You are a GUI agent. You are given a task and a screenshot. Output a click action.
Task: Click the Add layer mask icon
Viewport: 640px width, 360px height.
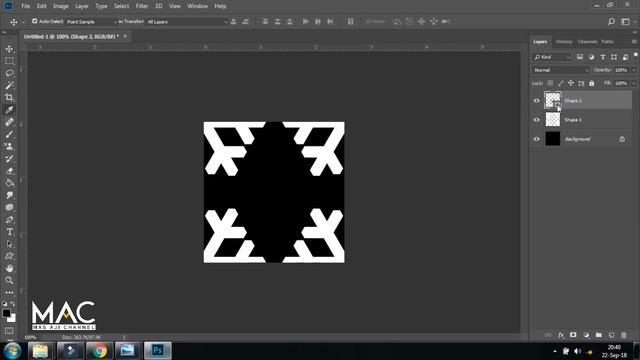click(573, 335)
